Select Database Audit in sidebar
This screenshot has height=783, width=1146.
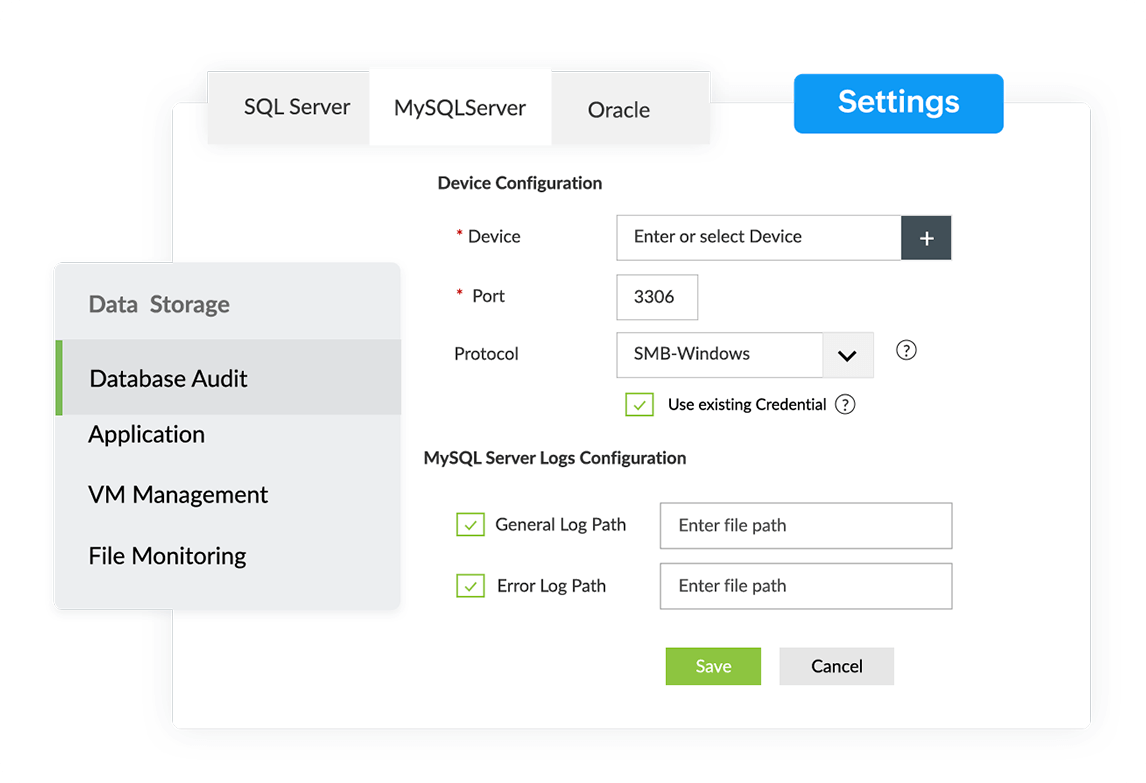coord(169,379)
